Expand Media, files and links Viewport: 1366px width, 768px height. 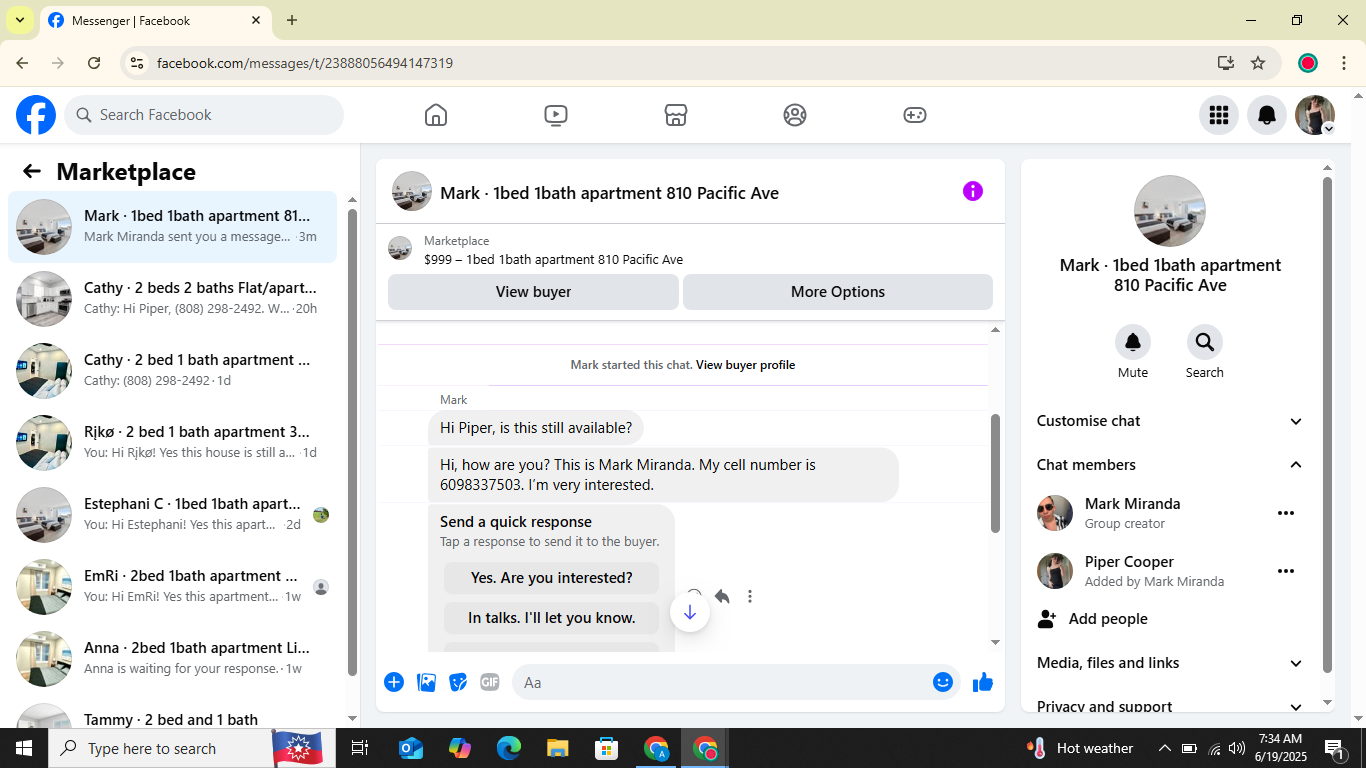pyautogui.click(x=1170, y=663)
